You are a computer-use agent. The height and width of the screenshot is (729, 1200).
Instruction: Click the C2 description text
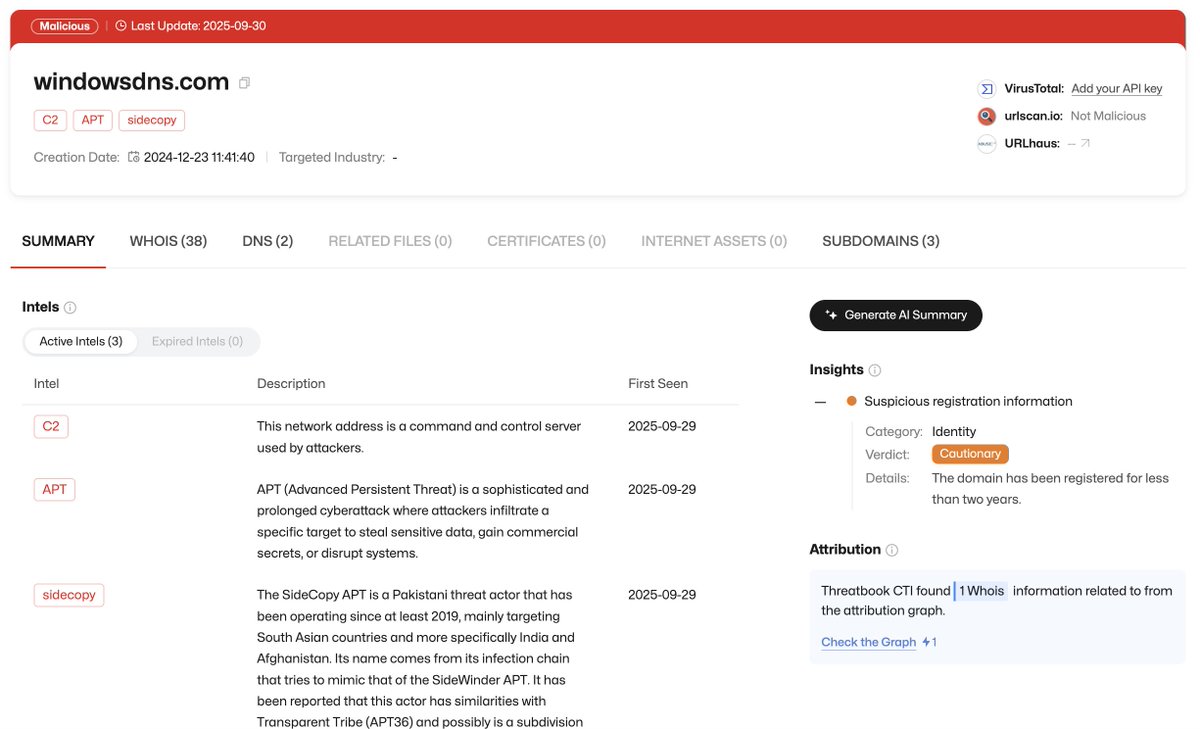tap(419, 437)
